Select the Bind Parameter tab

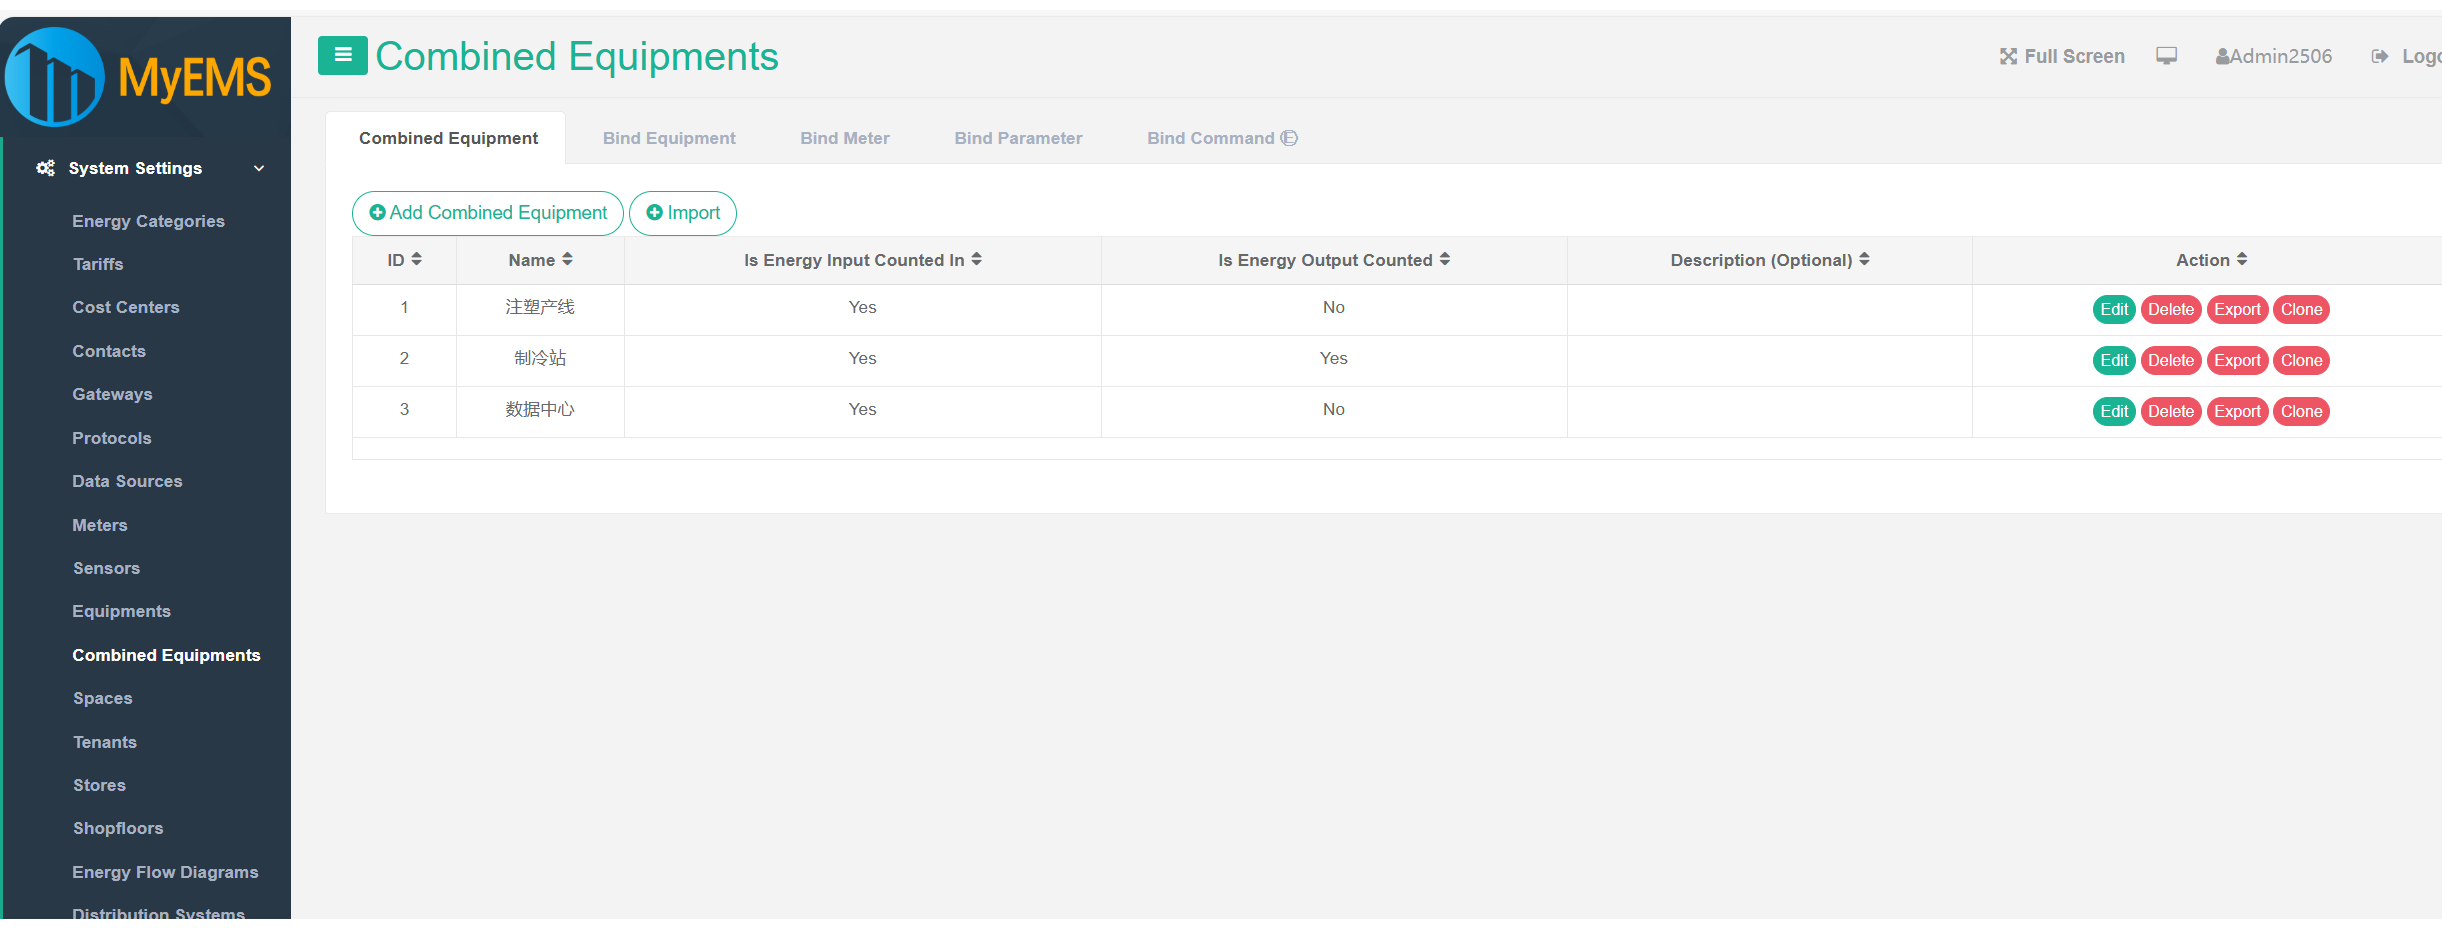[x=1017, y=138]
